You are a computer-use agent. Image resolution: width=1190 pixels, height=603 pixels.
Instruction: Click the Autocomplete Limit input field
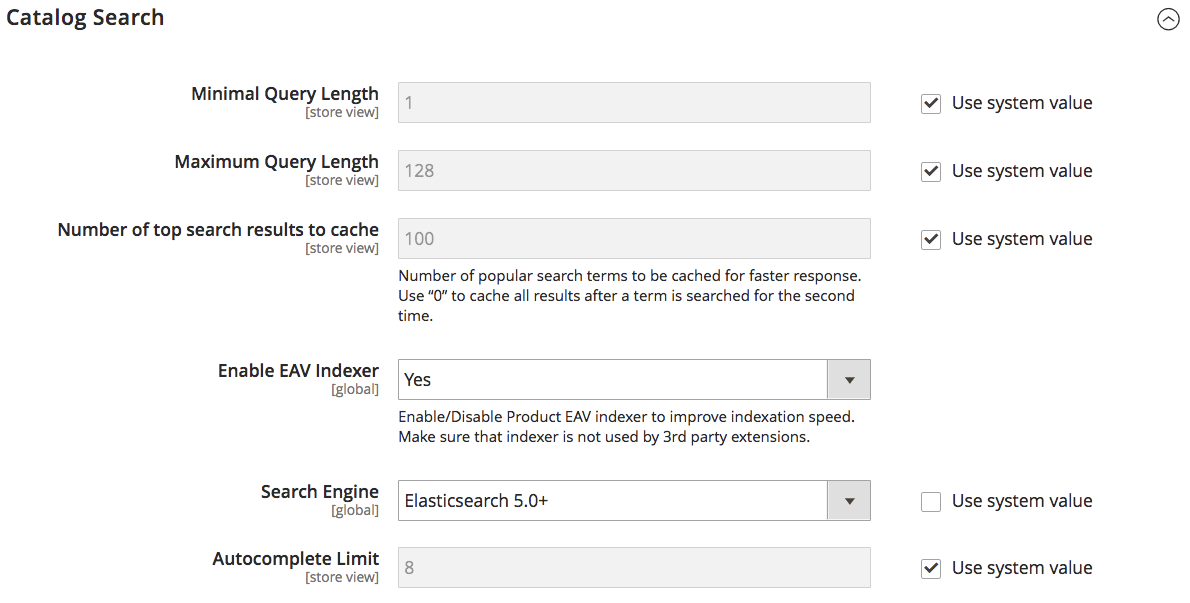634,568
